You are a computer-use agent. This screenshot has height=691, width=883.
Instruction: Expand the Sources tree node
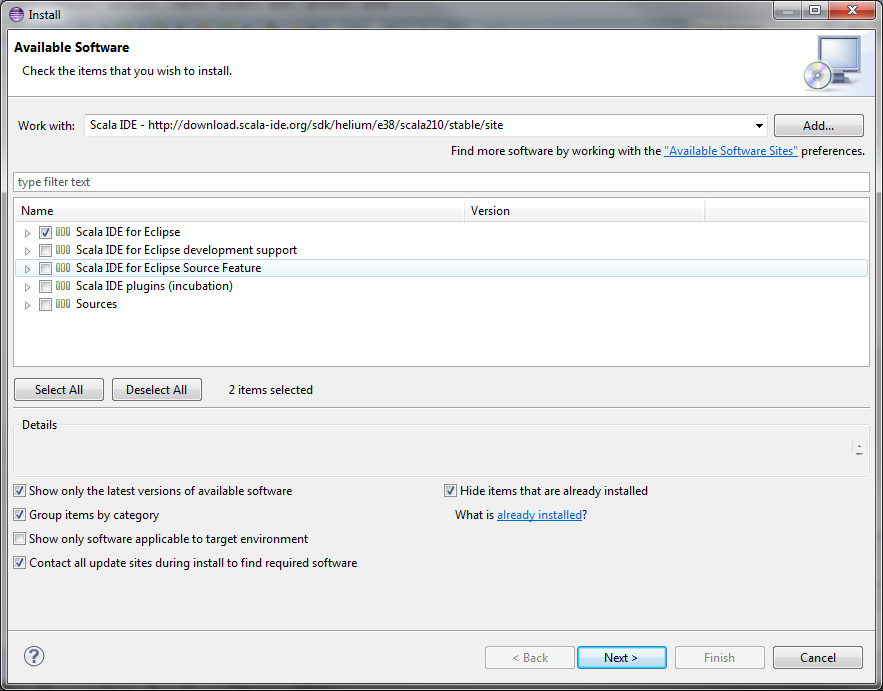[x=27, y=305]
